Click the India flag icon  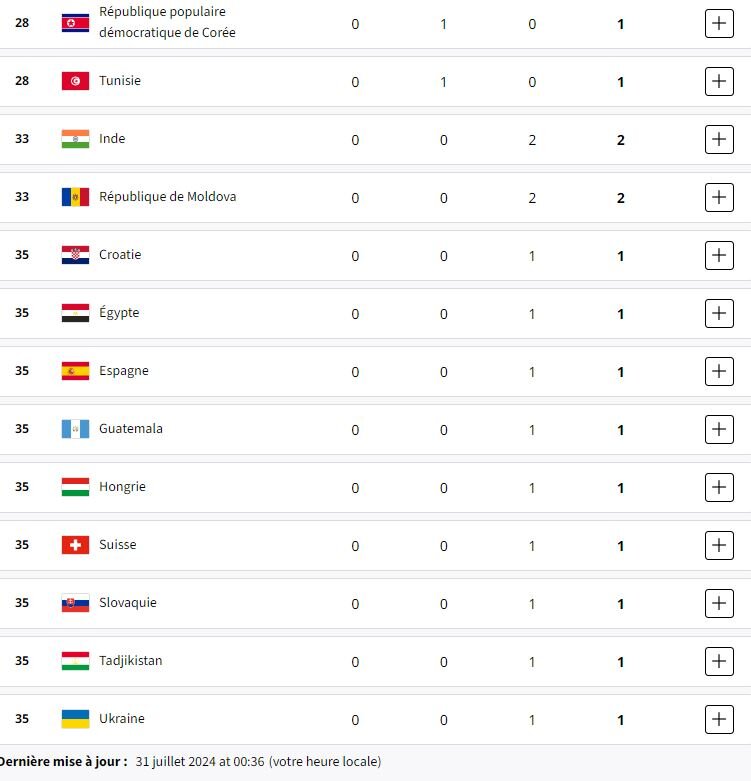coord(75,139)
